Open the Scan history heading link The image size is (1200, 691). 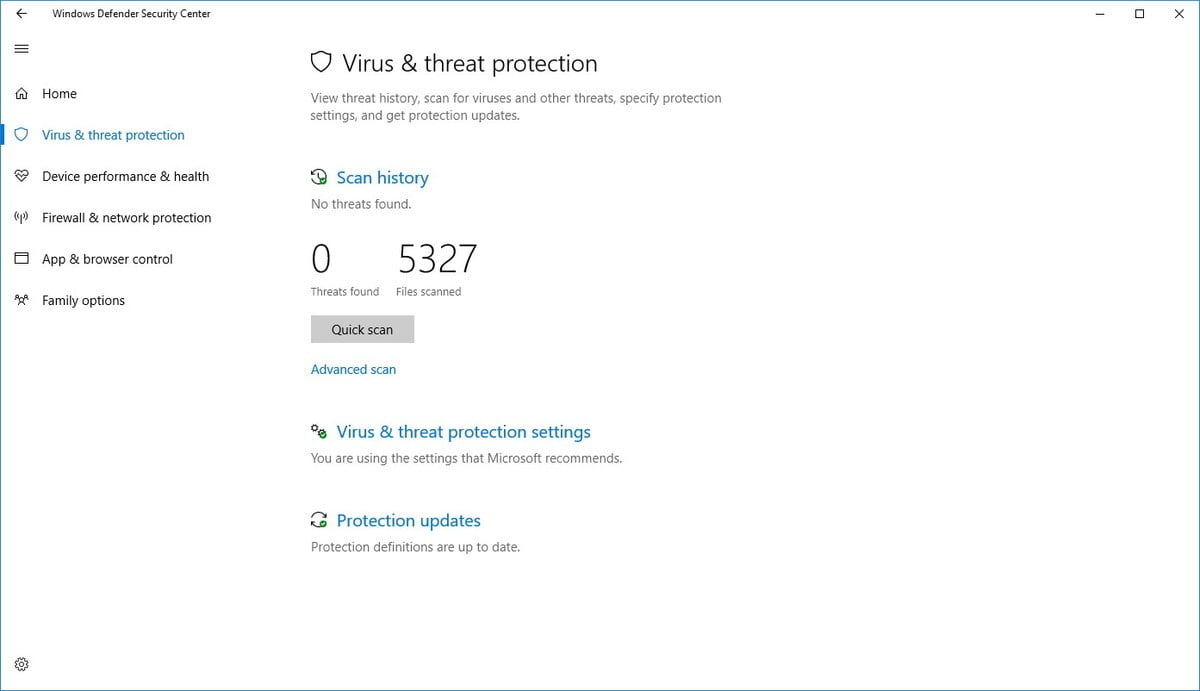click(x=382, y=178)
